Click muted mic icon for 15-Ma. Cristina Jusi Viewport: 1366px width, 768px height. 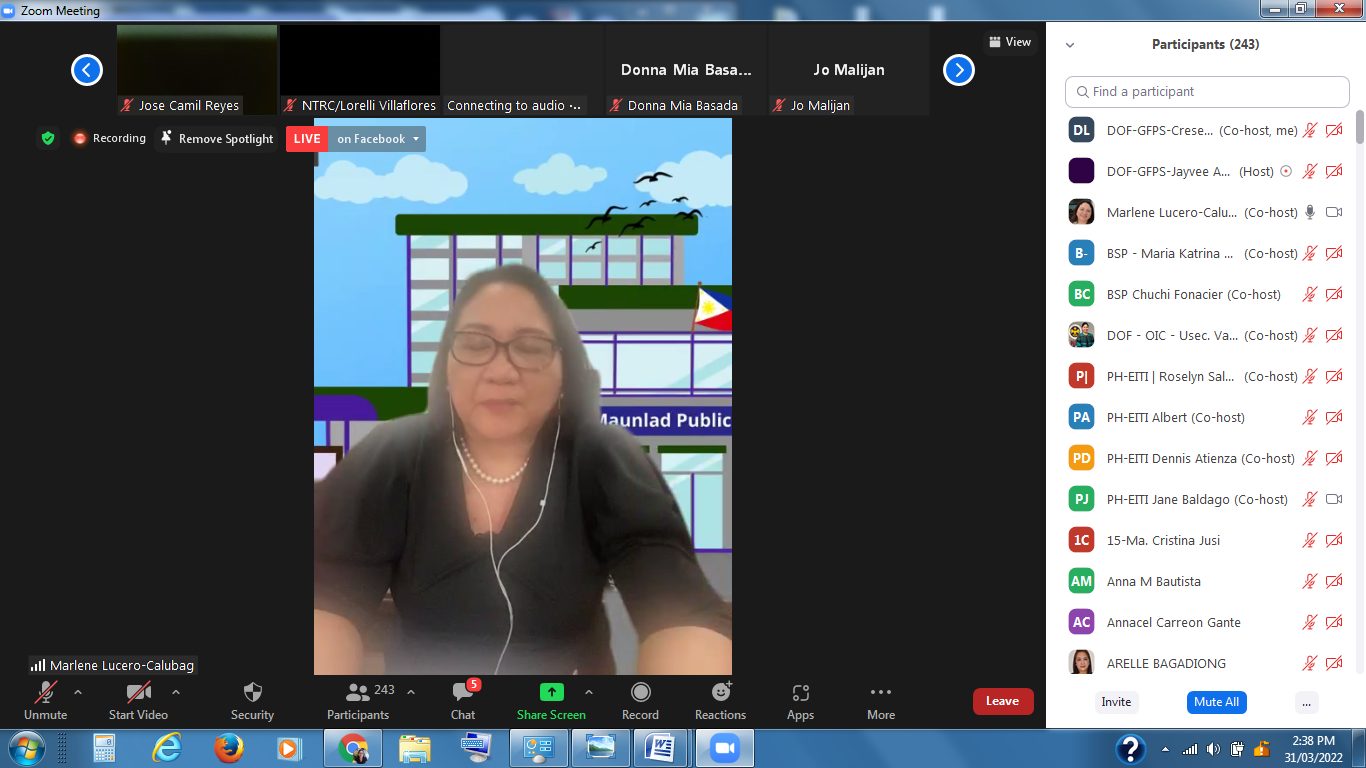[x=1310, y=540]
